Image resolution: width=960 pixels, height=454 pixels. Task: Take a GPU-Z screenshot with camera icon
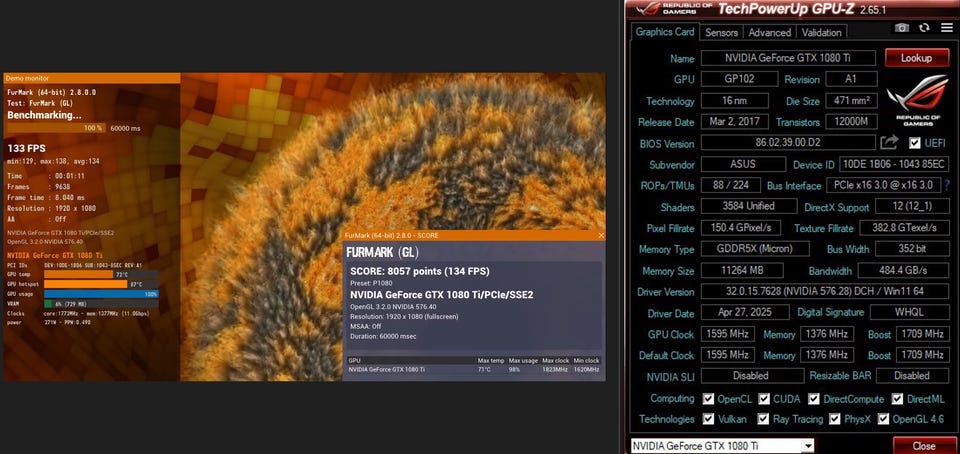coord(901,28)
